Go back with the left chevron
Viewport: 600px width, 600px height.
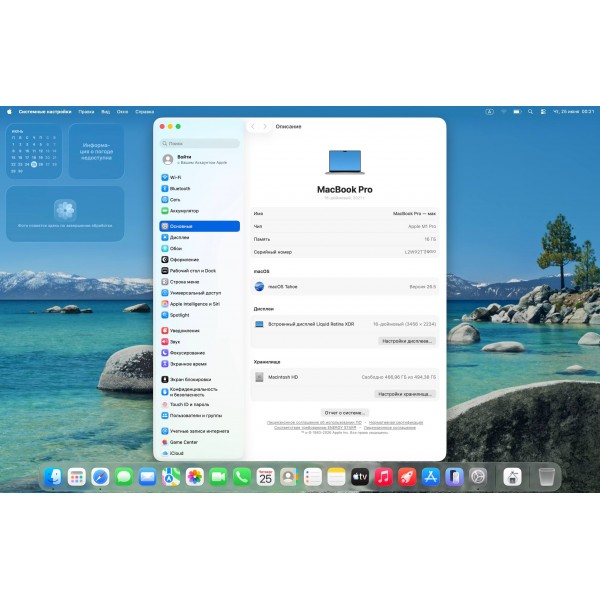pyautogui.click(x=253, y=126)
